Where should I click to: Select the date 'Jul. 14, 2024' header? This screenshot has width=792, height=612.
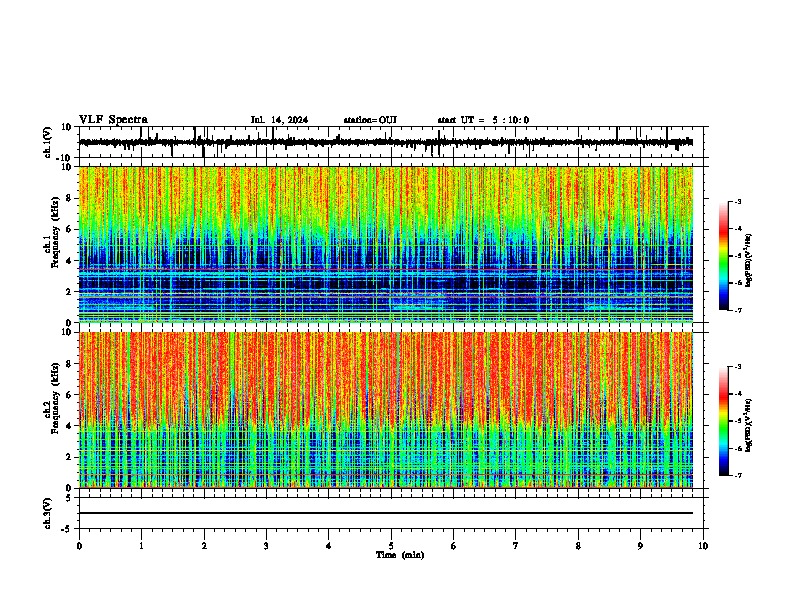(279, 120)
